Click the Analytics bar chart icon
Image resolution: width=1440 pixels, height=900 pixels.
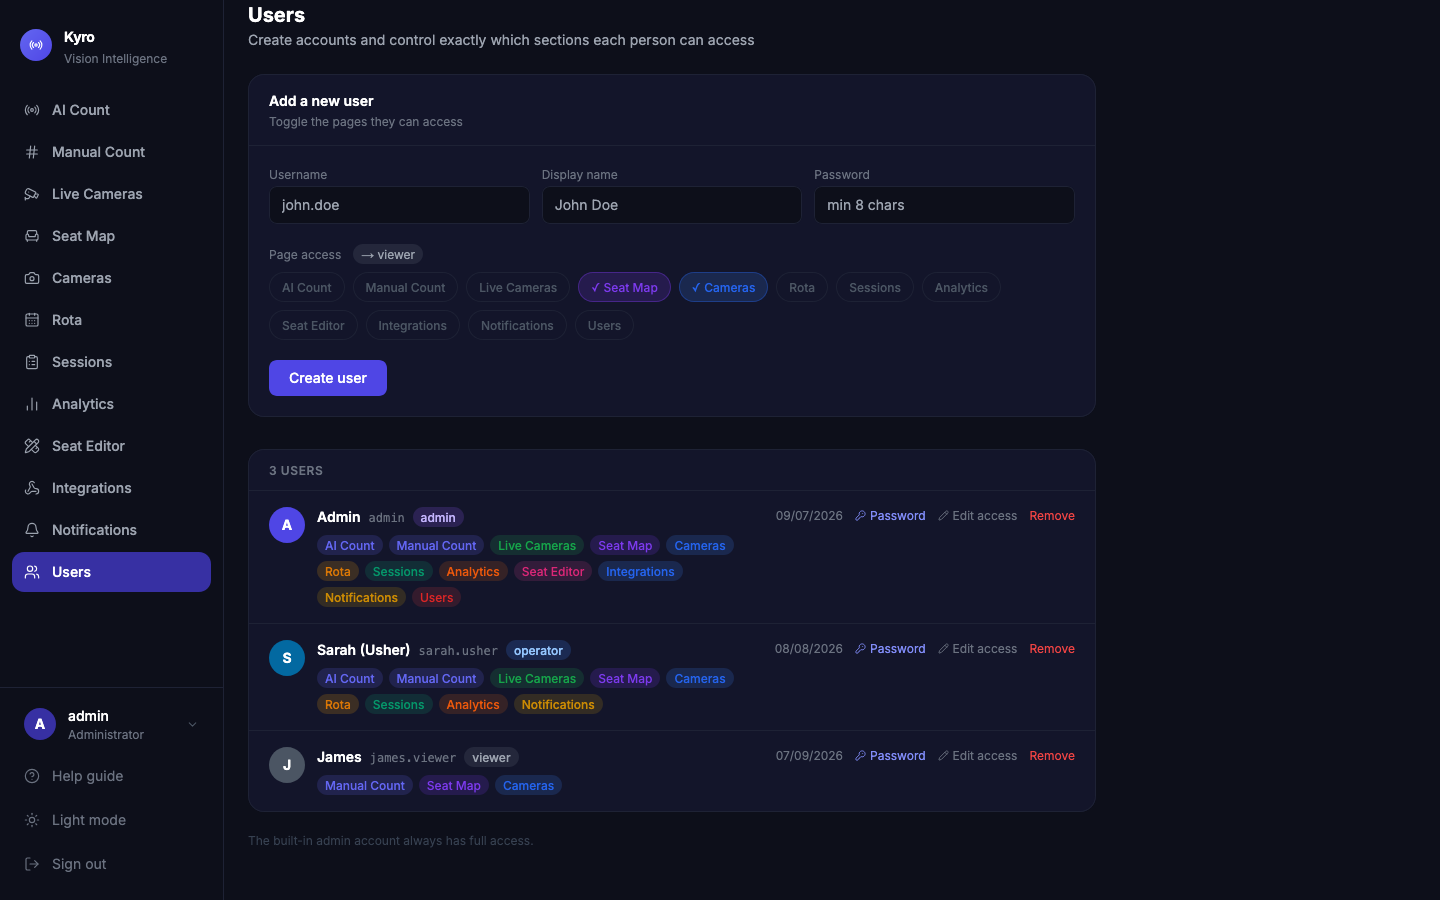32,404
